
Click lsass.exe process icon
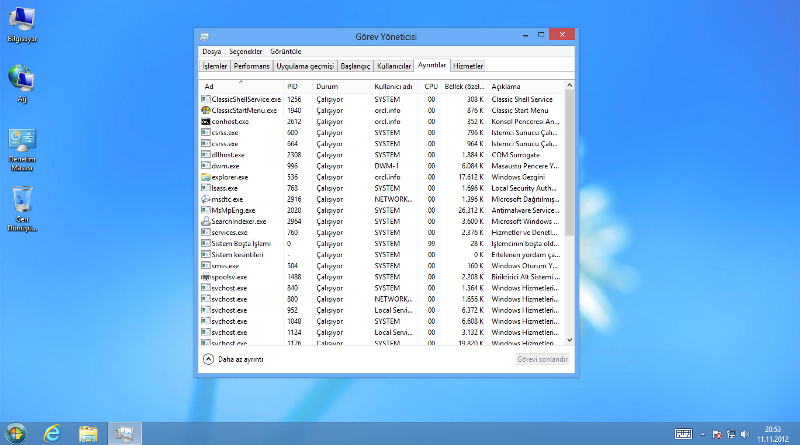pos(206,188)
